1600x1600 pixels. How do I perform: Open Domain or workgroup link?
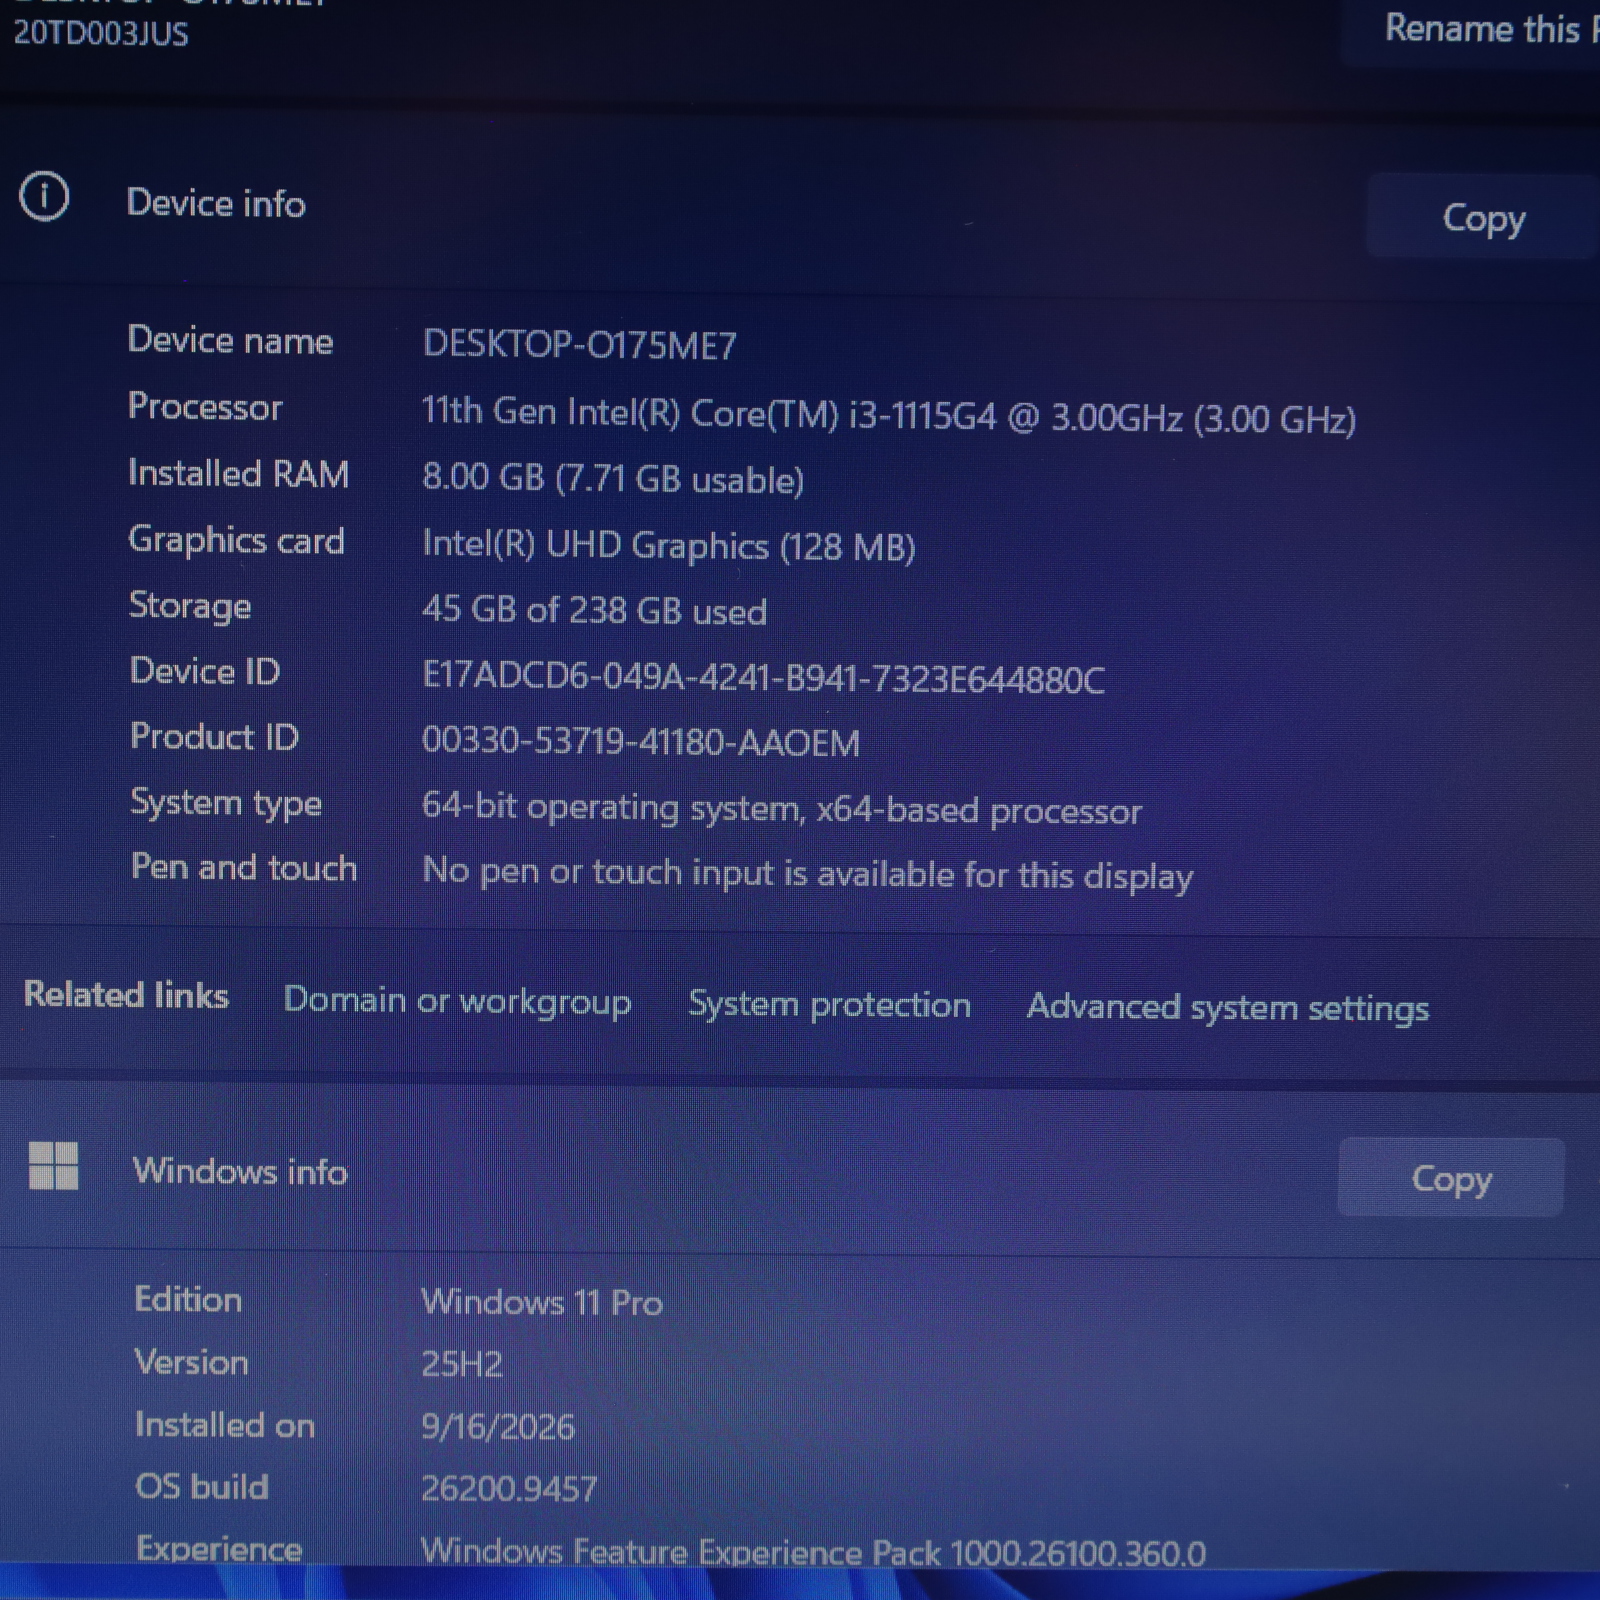pos(457,1001)
